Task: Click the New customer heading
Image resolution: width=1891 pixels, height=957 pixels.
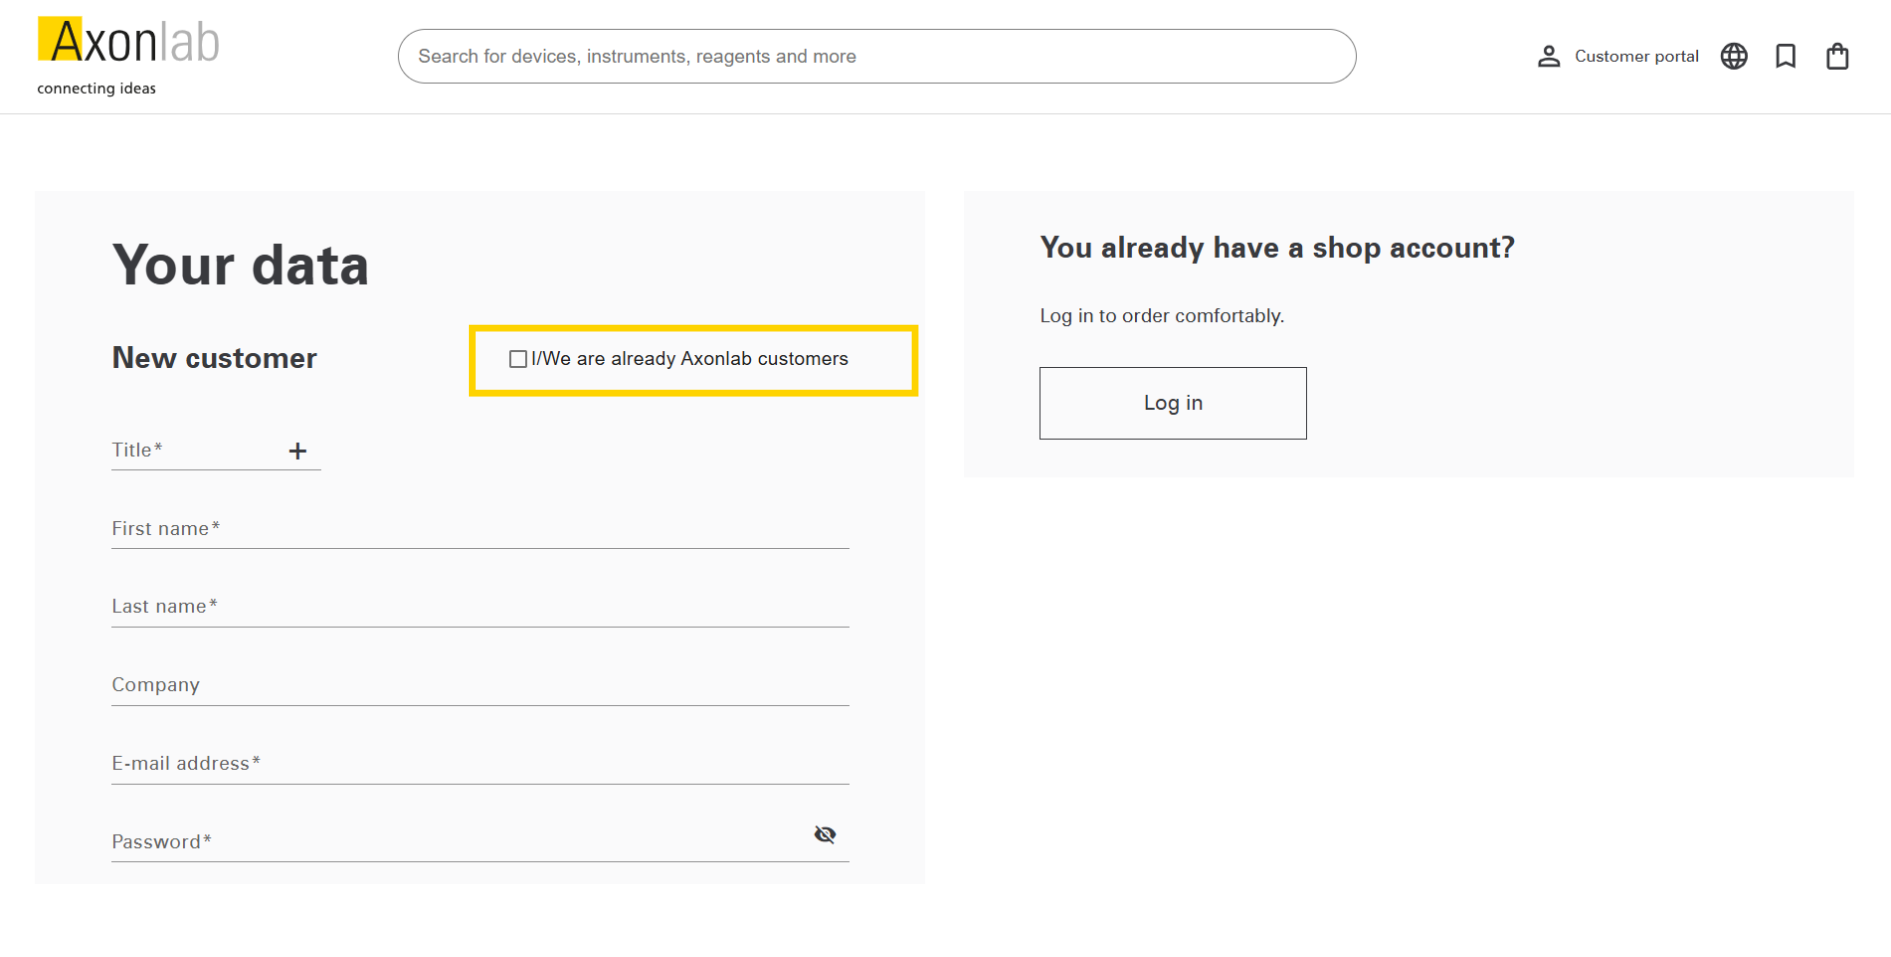Action: point(214,358)
